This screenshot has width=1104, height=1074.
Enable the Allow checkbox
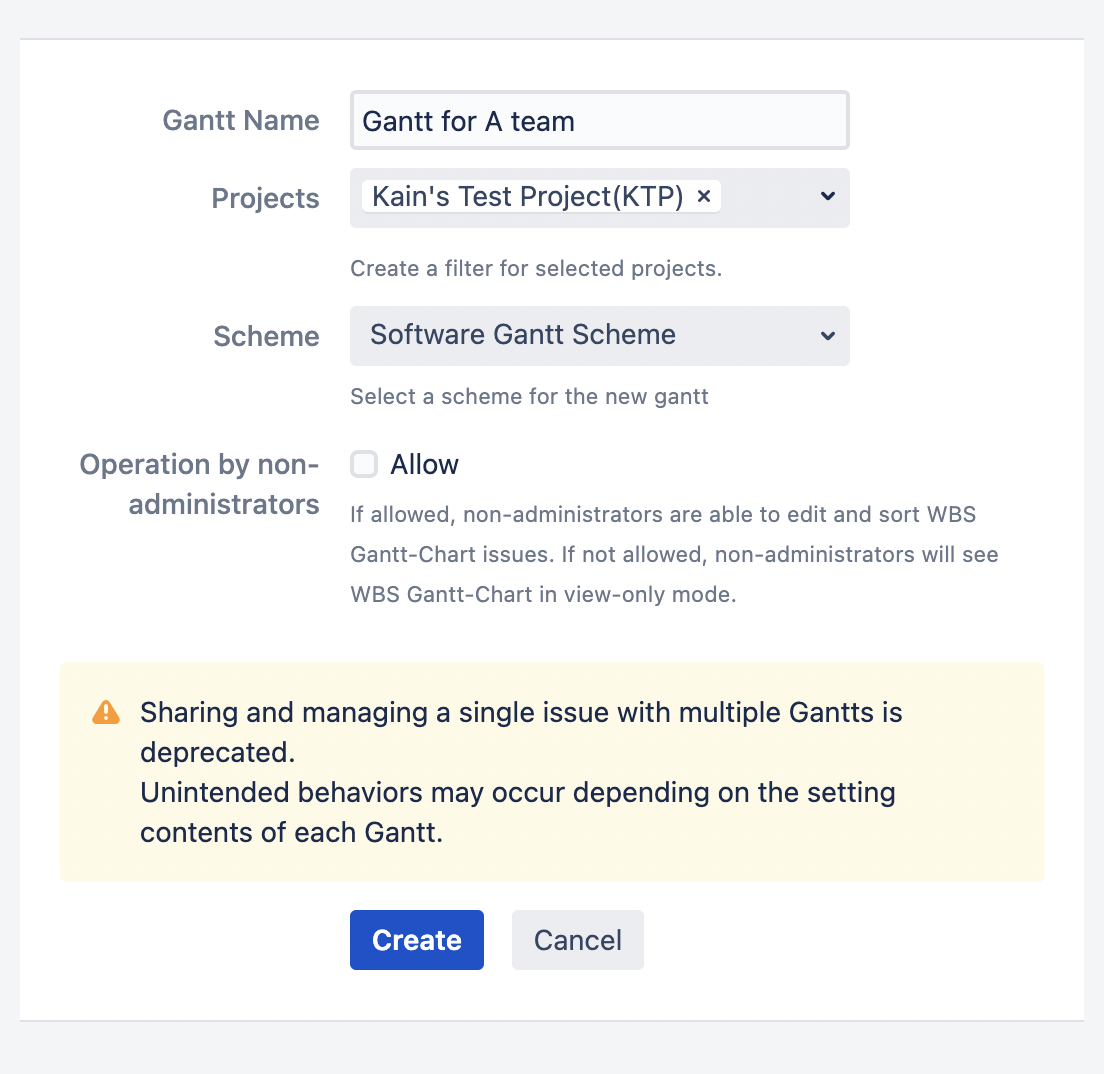click(x=363, y=464)
